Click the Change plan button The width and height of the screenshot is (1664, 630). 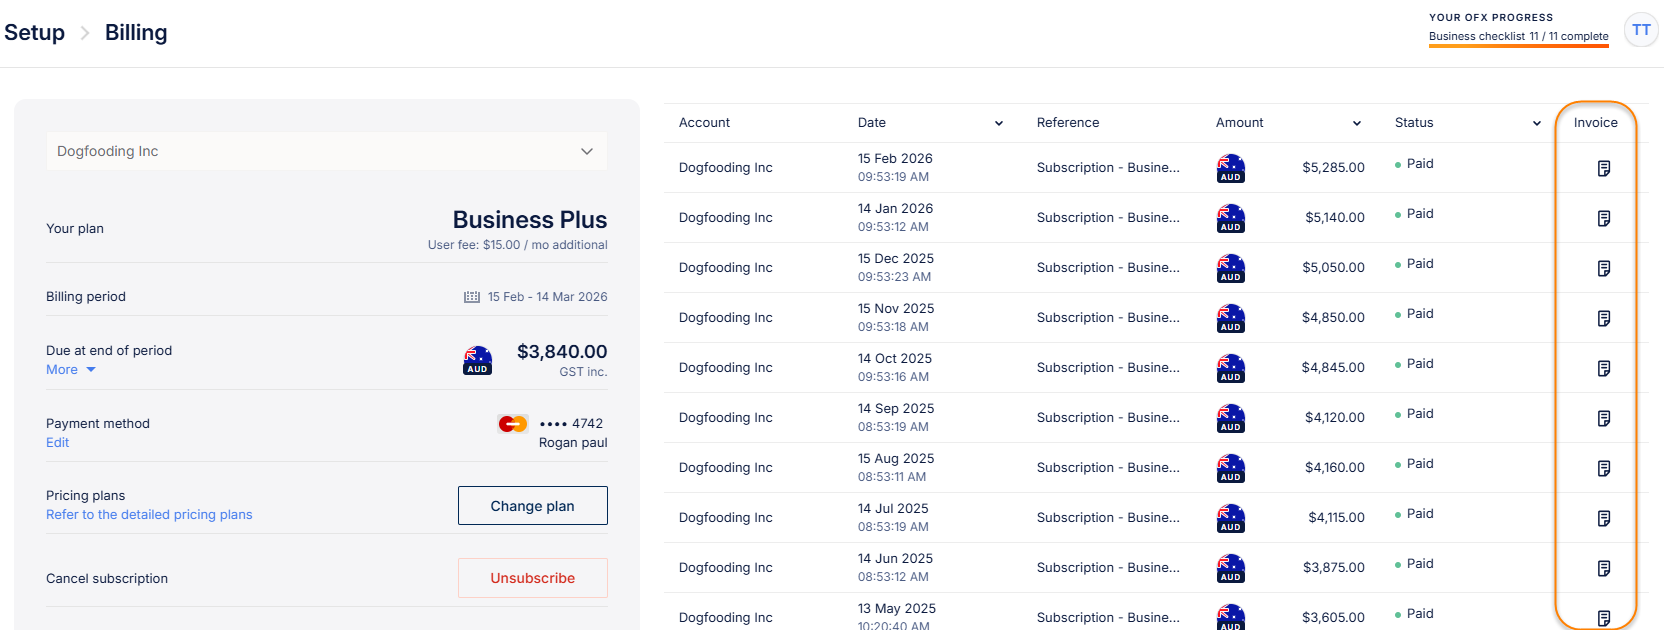click(532, 506)
